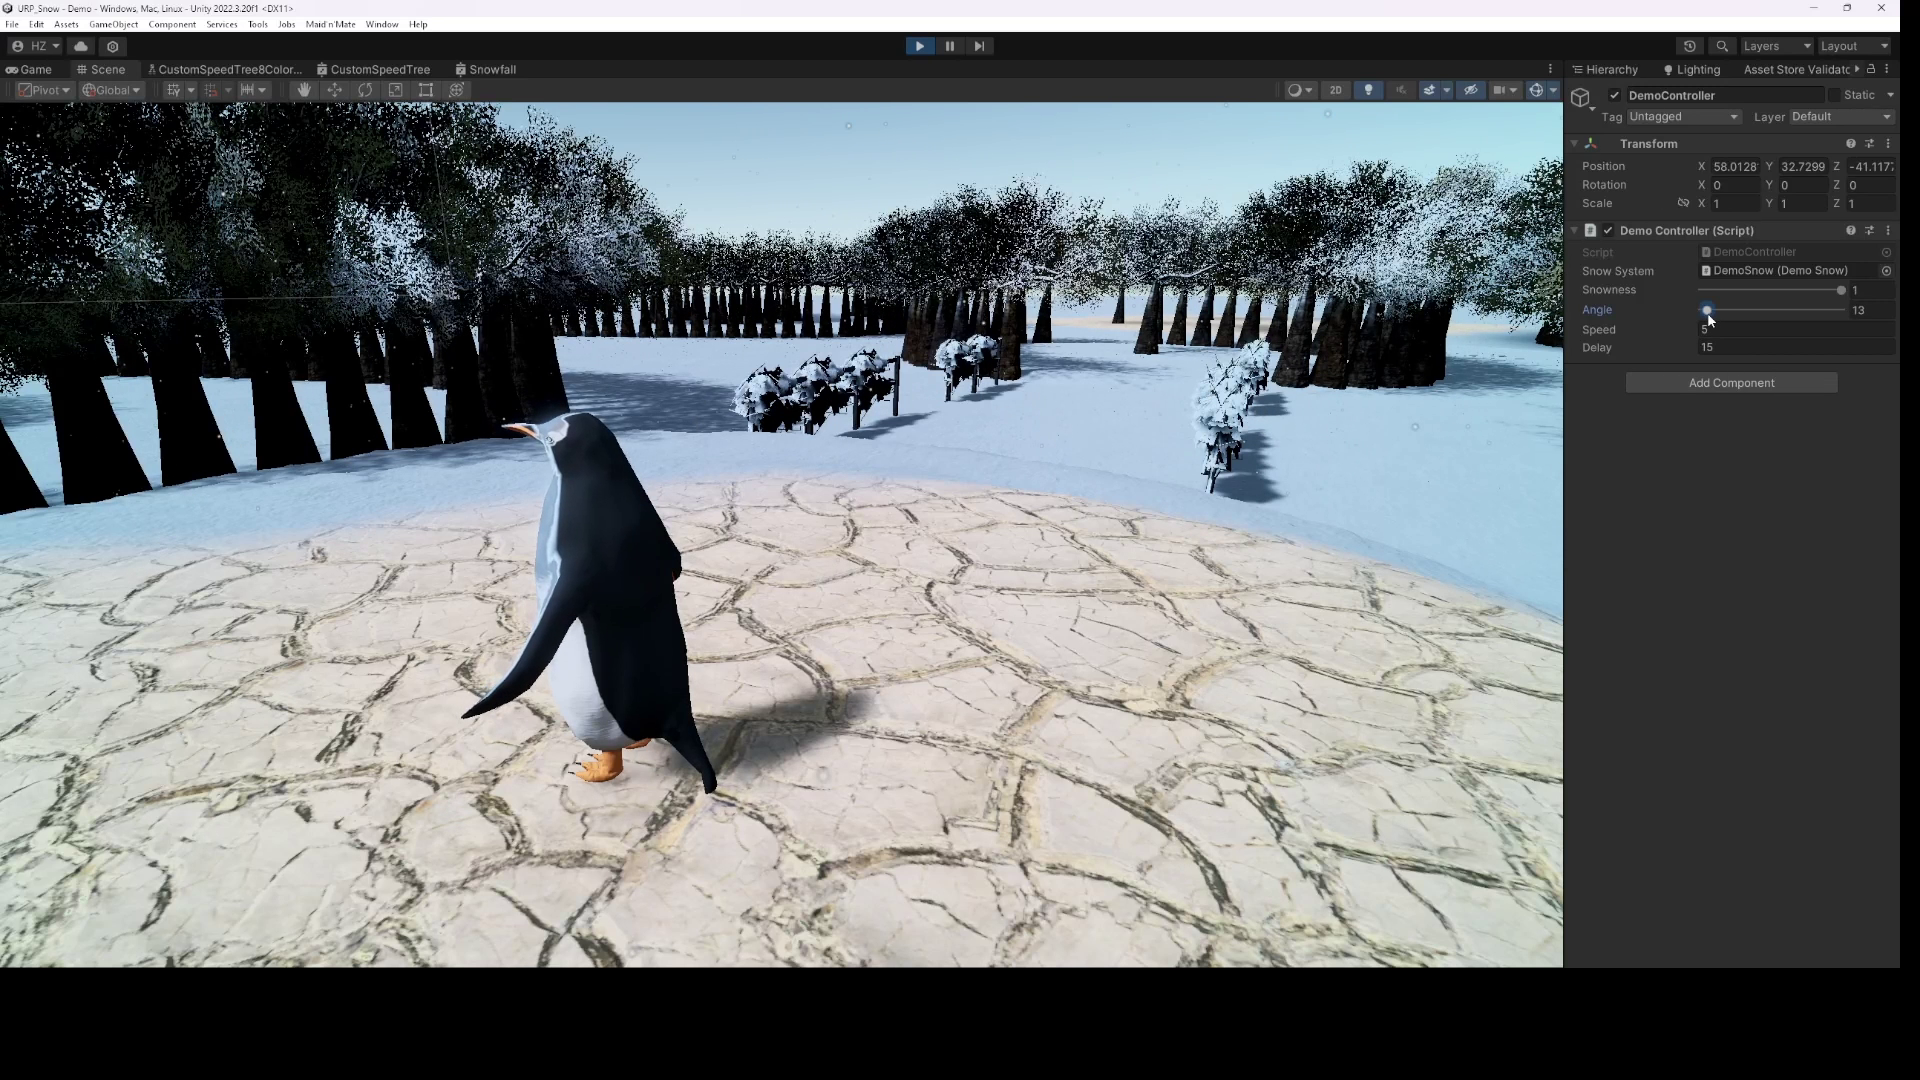This screenshot has height=1080, width=1920.
Task: Toggle the Static checkbox
Action: coord(1834,95)
